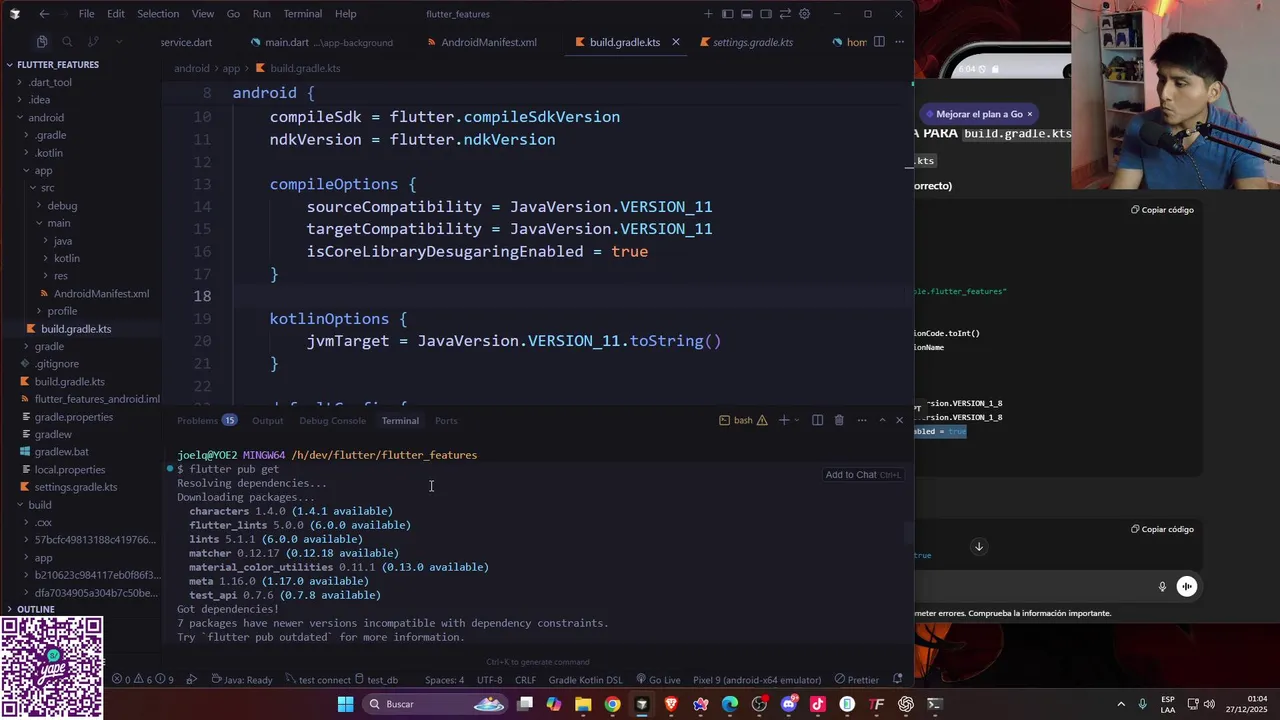Open editor More Actions ellipsis menu
The height and width of the screenshot is (720, 1280).
point(899,42)
